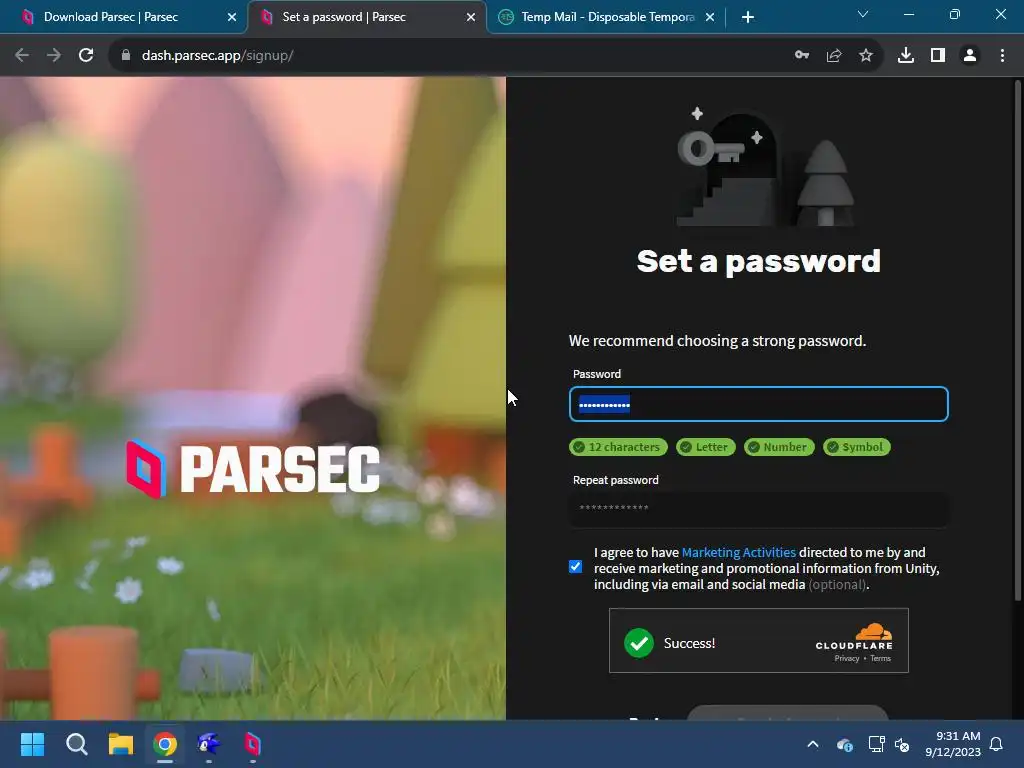
Task: Reload the Parsec signup page
Action: pyautogui.click(x=86, y=56)
